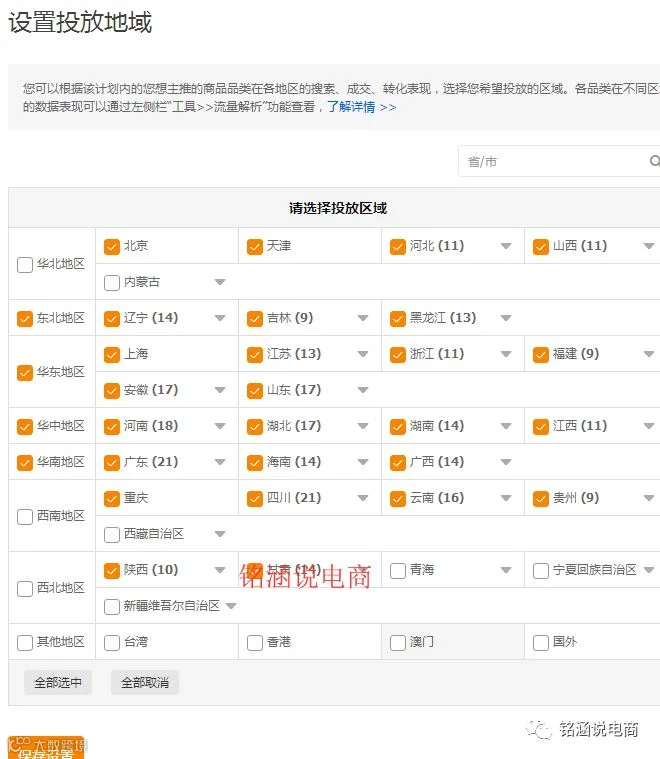Image resolution: width=660 pixels, height=759 pixels.
Task: Click the search magnifier icon
Action: pos(655,161)
